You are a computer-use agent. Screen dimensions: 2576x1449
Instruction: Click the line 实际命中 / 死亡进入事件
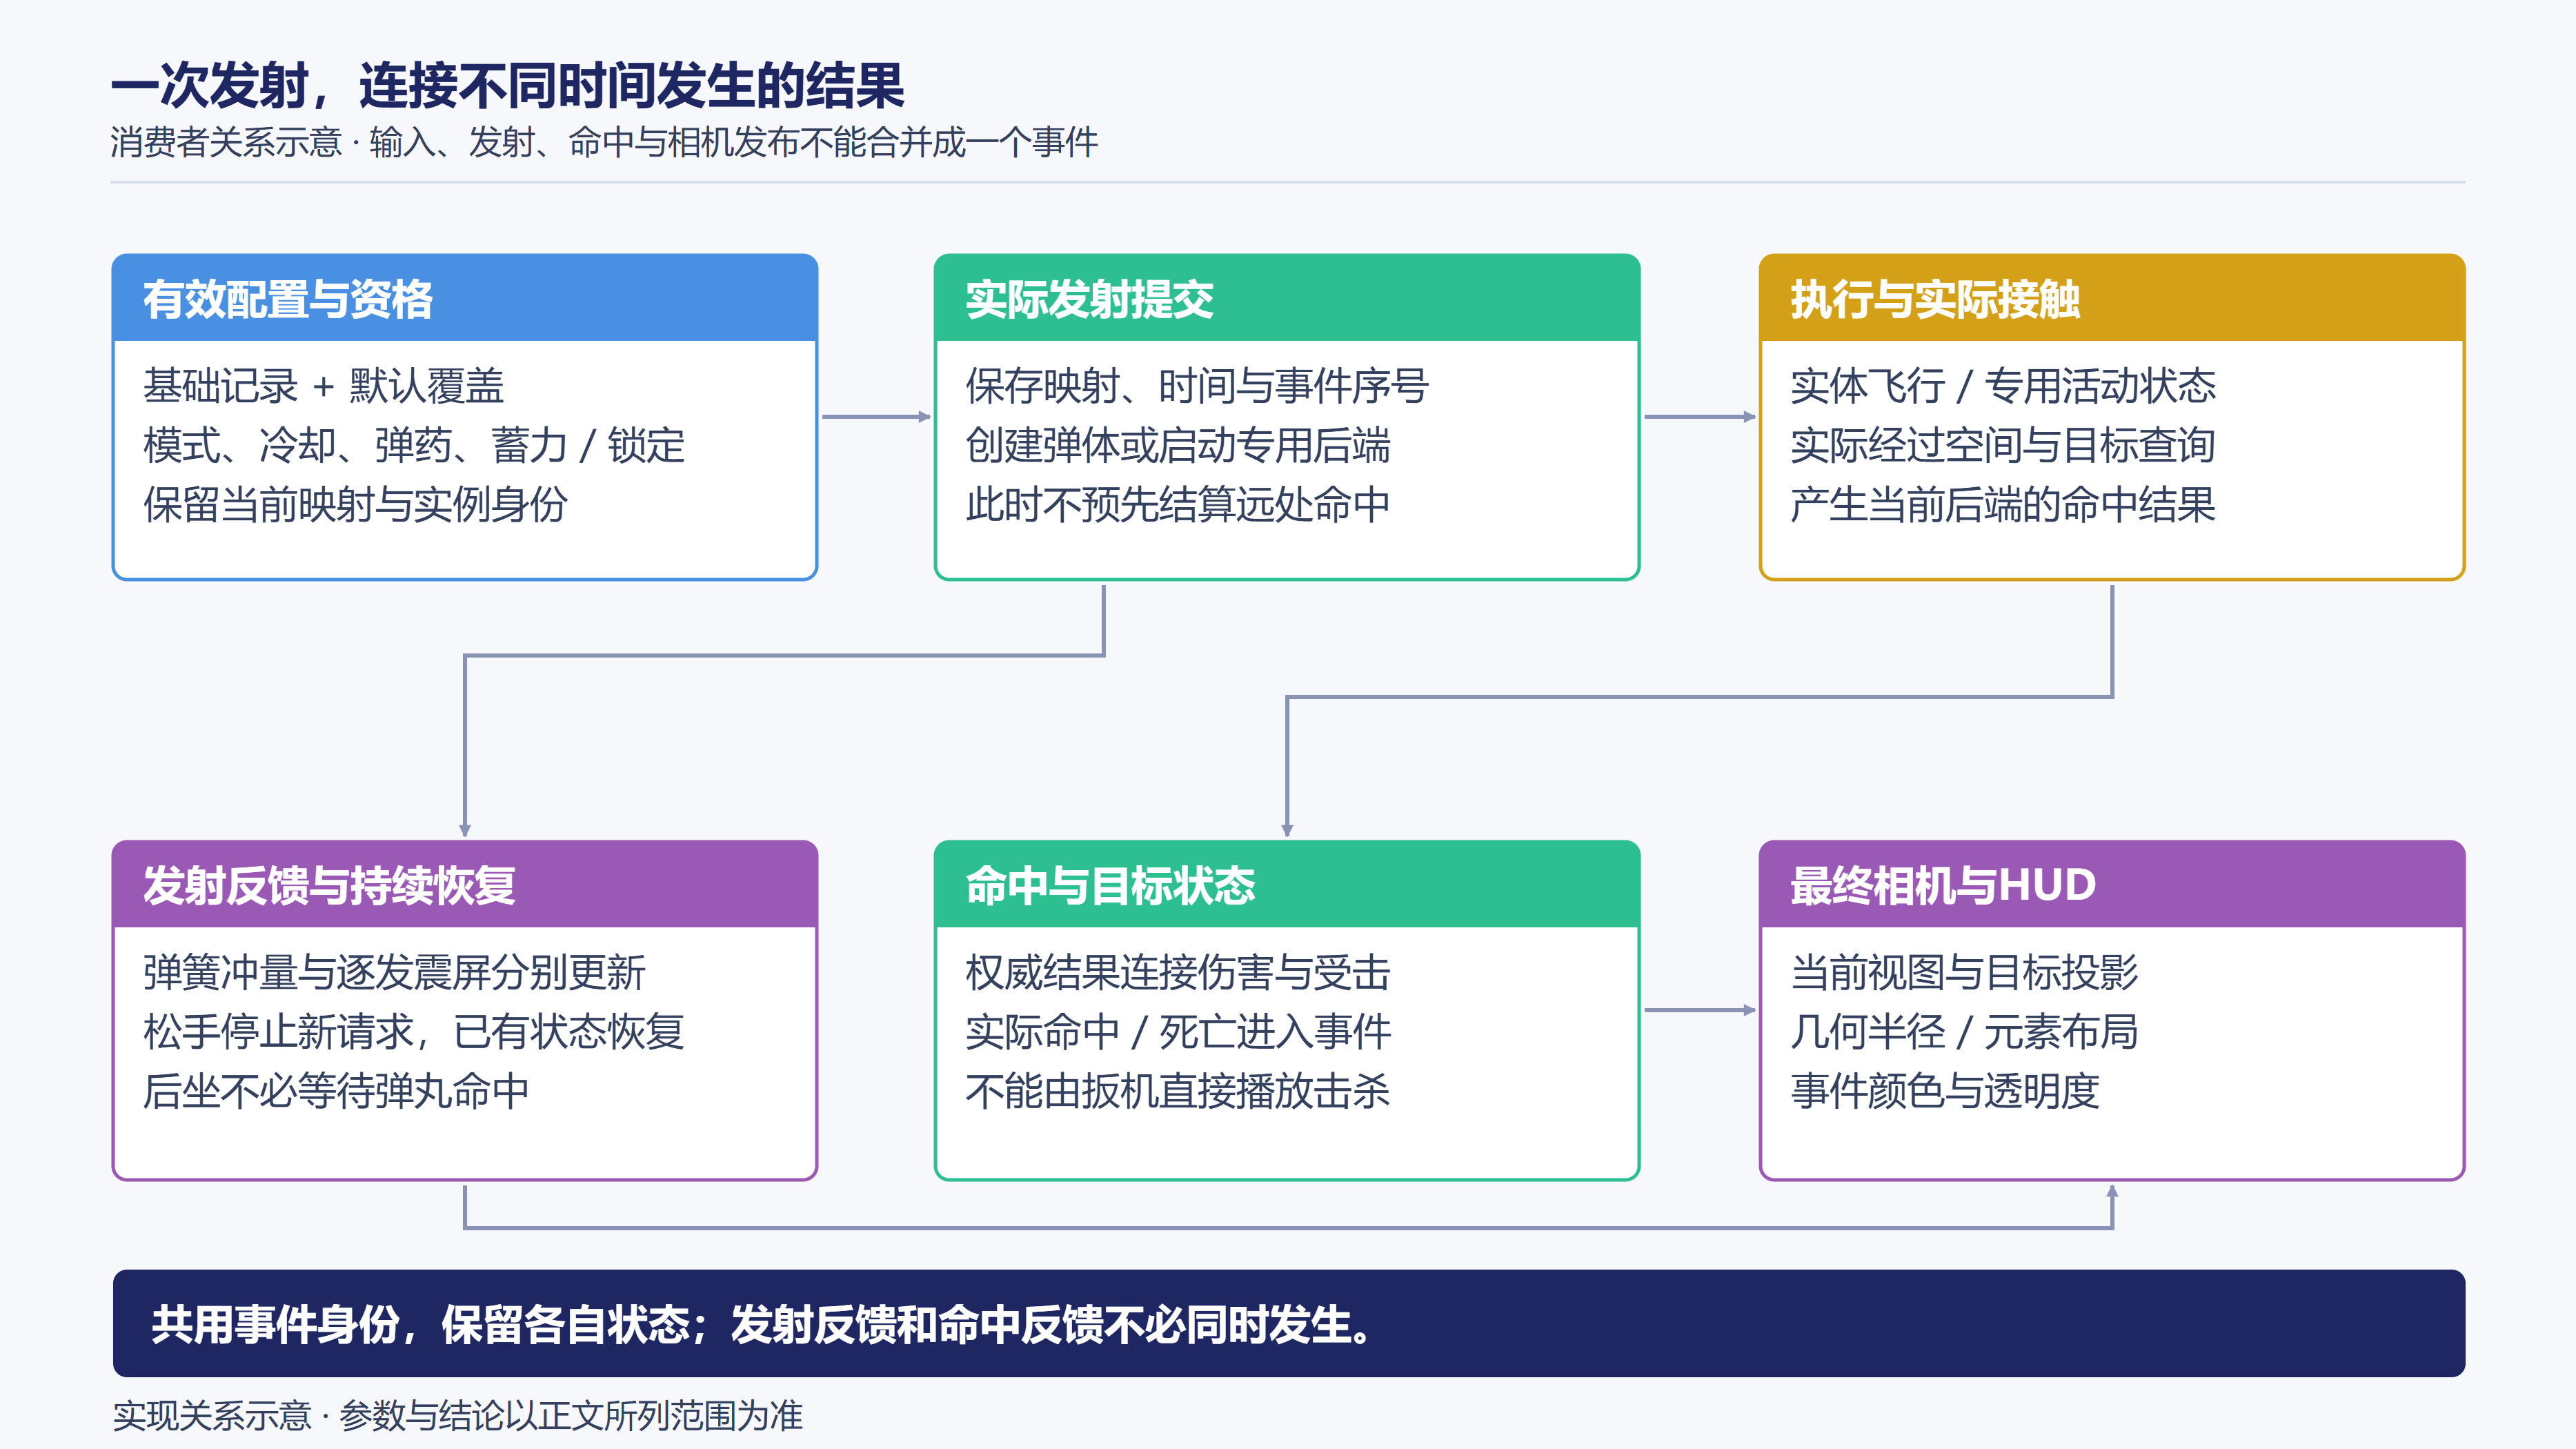pyautogui.click(x=1178, y=1032)
